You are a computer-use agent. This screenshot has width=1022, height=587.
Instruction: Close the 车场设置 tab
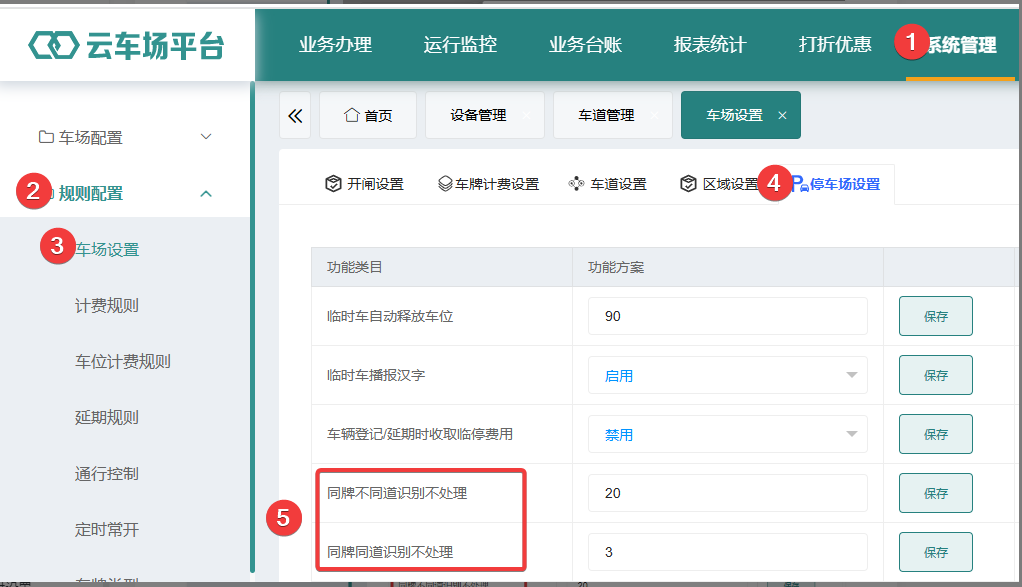(x=782, y=115)
